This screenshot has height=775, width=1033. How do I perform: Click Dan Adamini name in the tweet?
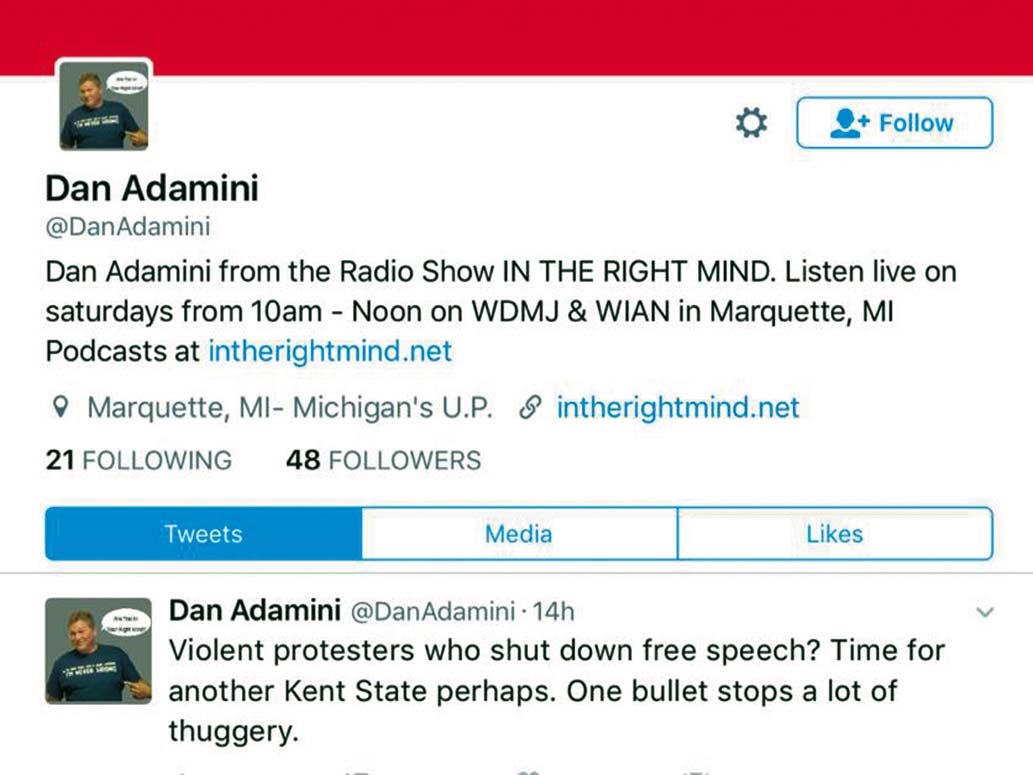click(x=255, y=610)
